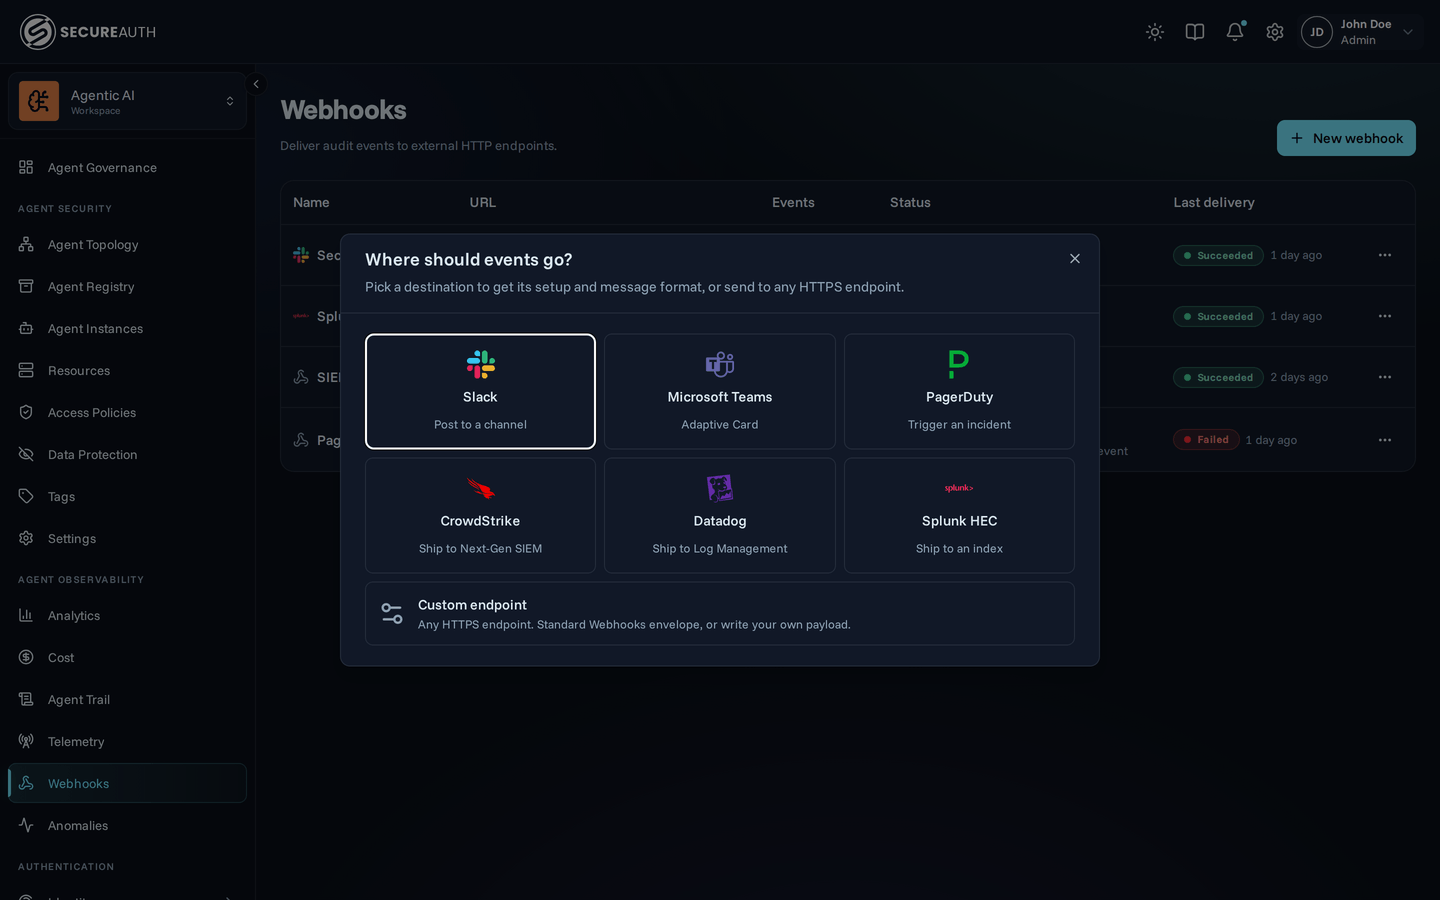
Task: Click the Data Protection sidebar icon
Action: click(26, 454)
